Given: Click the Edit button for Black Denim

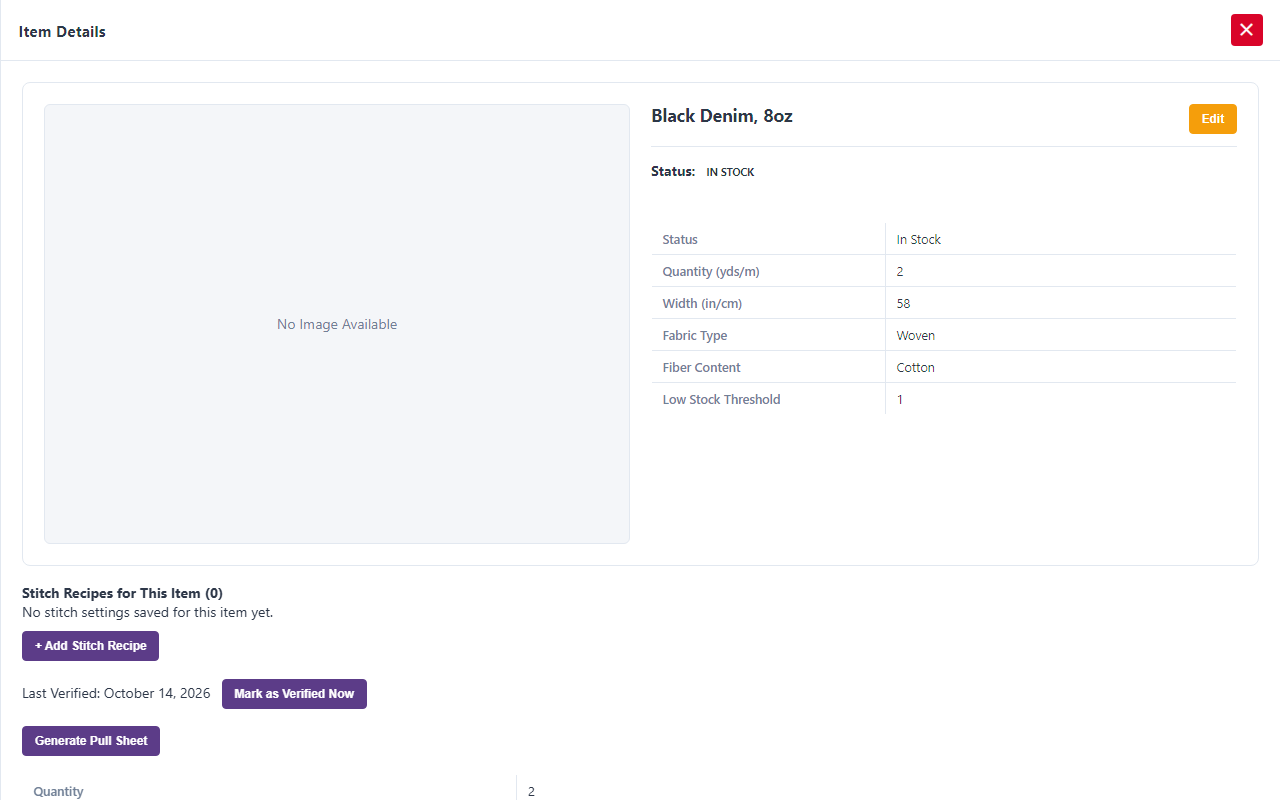Looking at the screenshot, I should (x=1212, y=119).
